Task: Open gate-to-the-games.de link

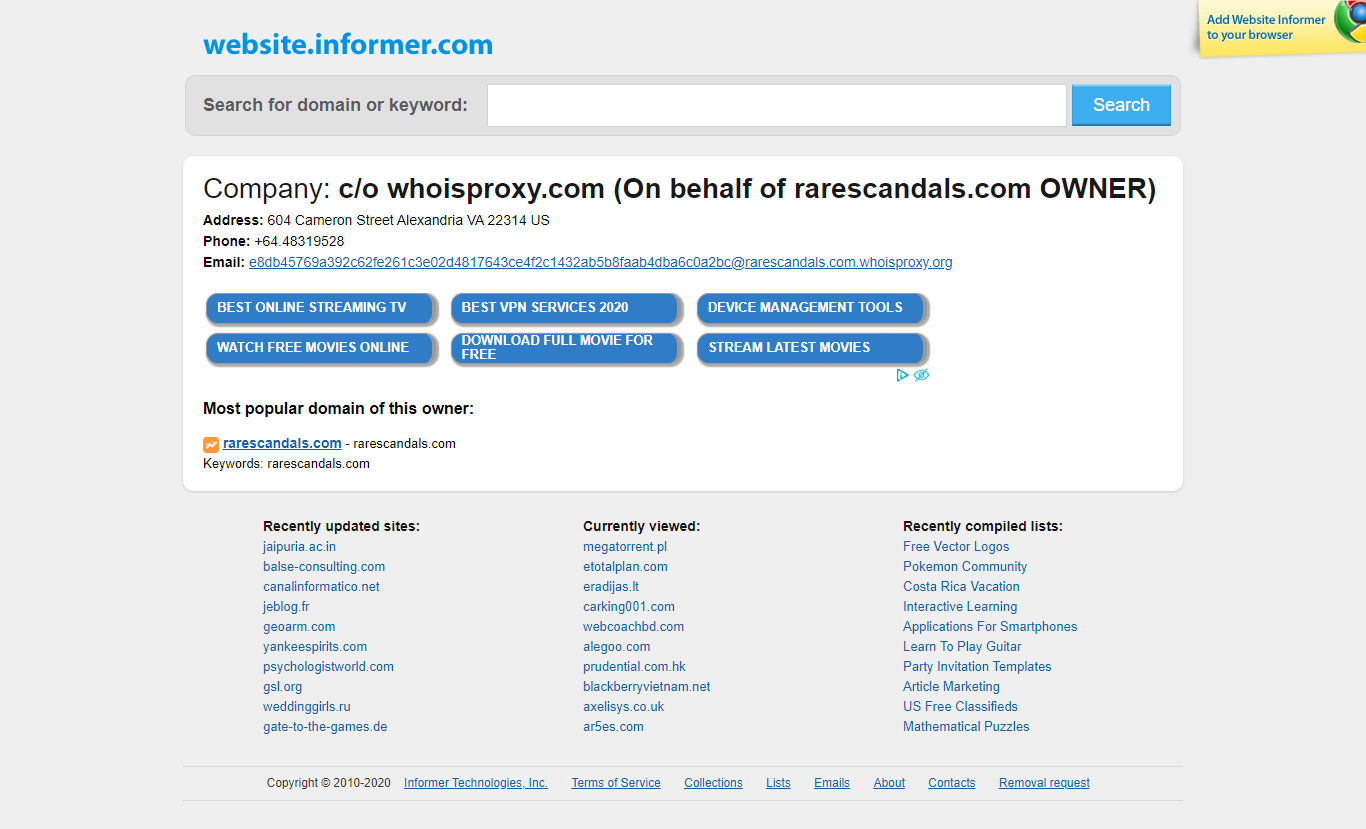Action: tap(325, 727)
